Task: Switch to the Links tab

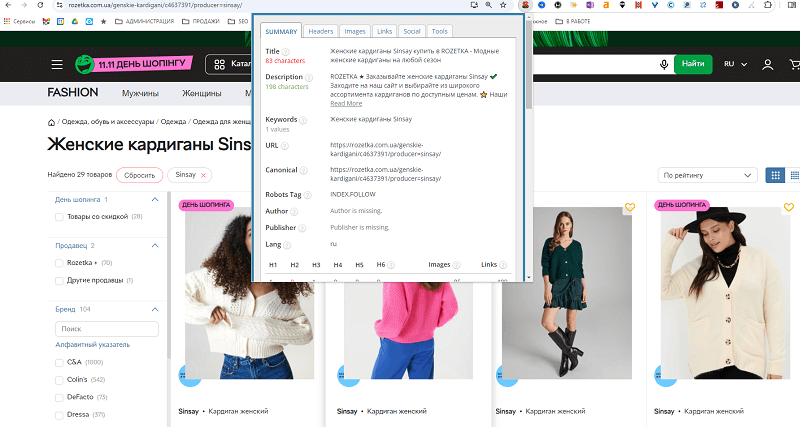Action: point(384,31)
